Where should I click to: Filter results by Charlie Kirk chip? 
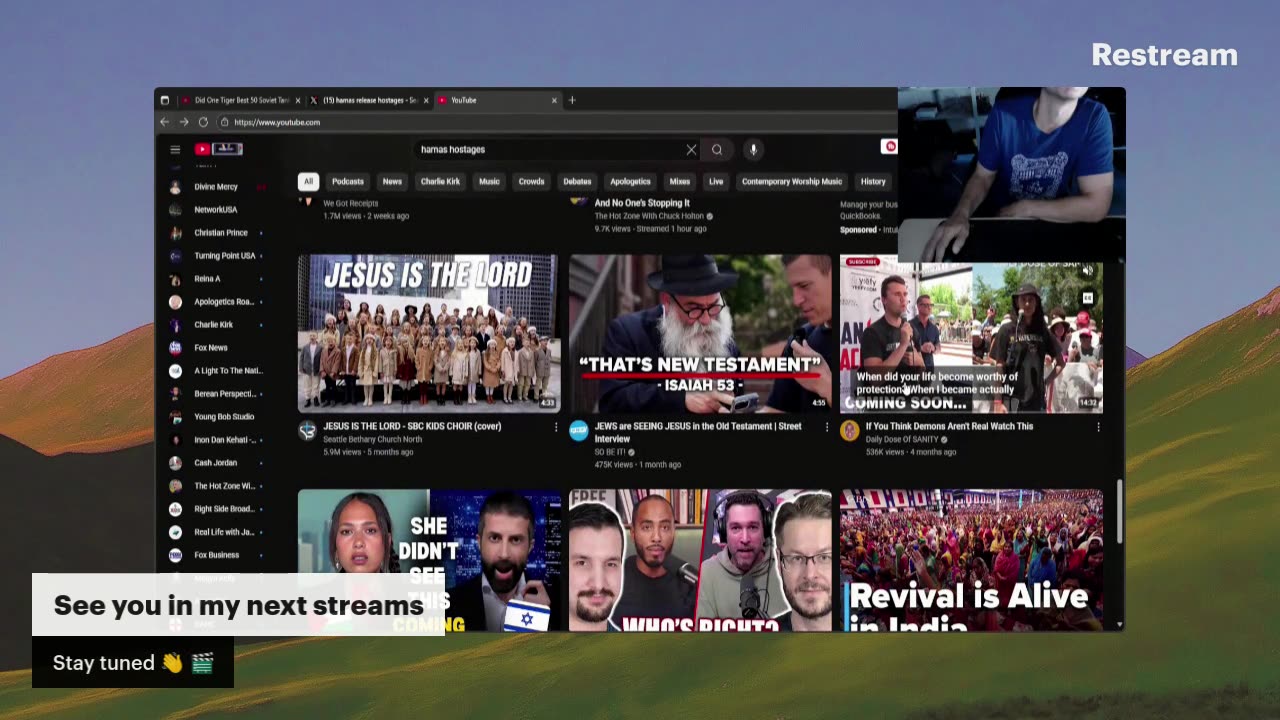tap(440, 182)
